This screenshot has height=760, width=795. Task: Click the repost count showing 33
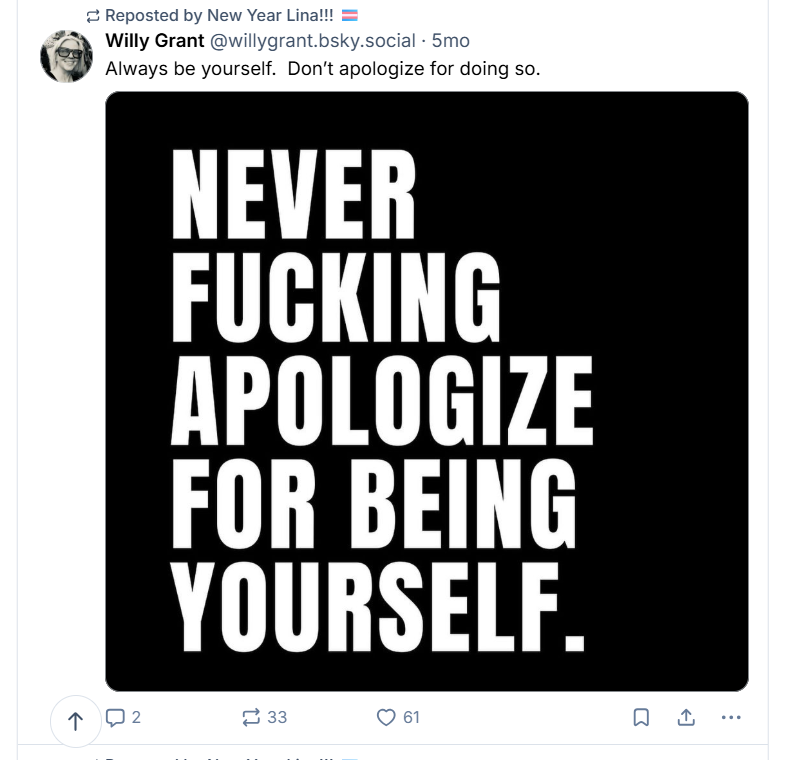click(x=277, y=717)
